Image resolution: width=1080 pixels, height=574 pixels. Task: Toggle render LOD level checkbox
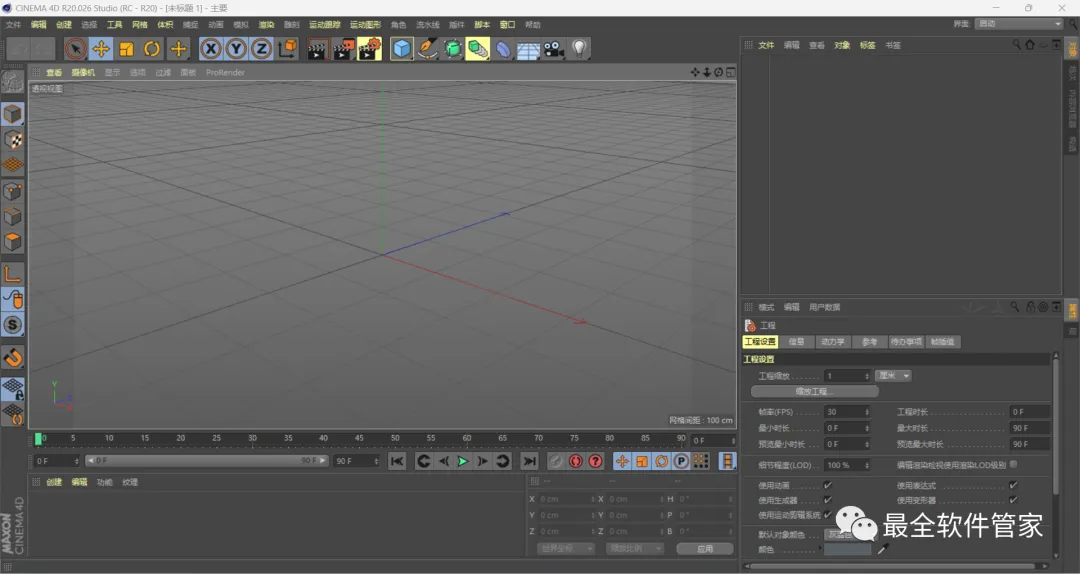1013,464
